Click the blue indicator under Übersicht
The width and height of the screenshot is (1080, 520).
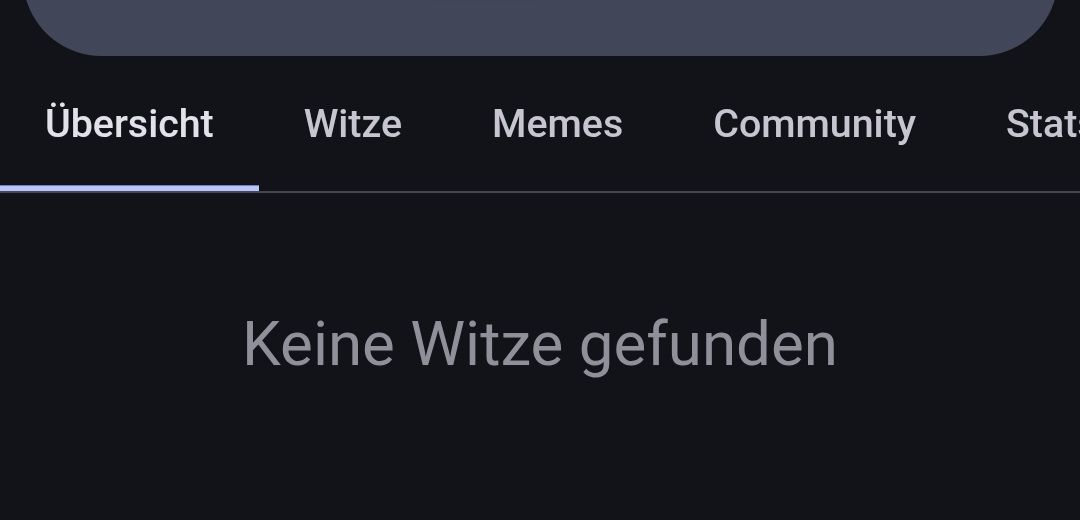pos(129,188)
